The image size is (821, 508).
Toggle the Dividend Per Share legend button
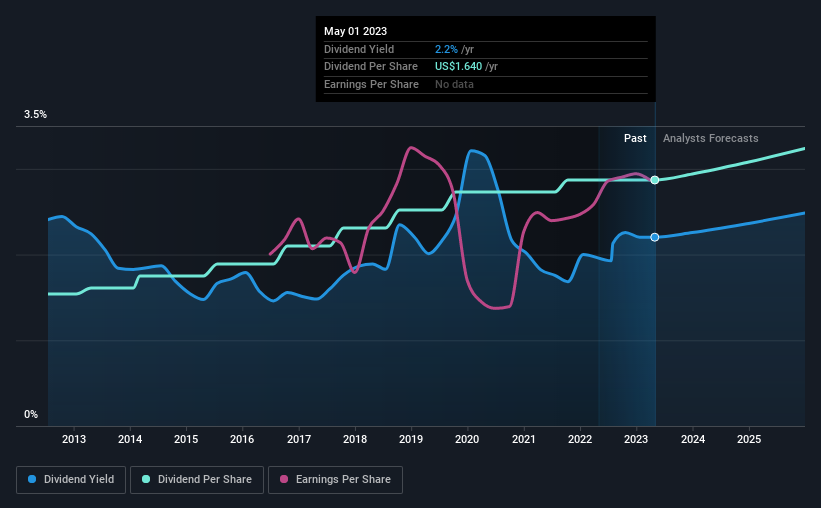tap(197, 480)
